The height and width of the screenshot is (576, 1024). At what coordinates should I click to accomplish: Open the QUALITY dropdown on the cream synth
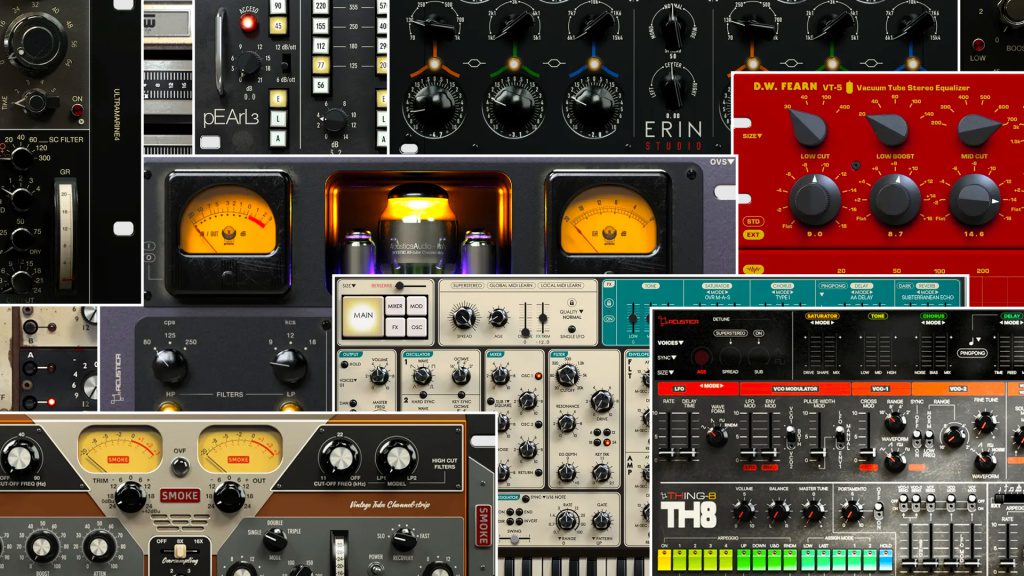pos(571,312)
